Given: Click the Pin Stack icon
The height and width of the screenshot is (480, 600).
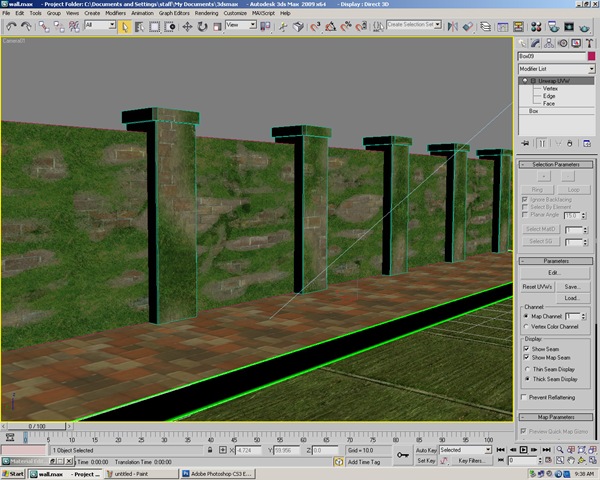Looking at the screenshot, I should point(524,145).
